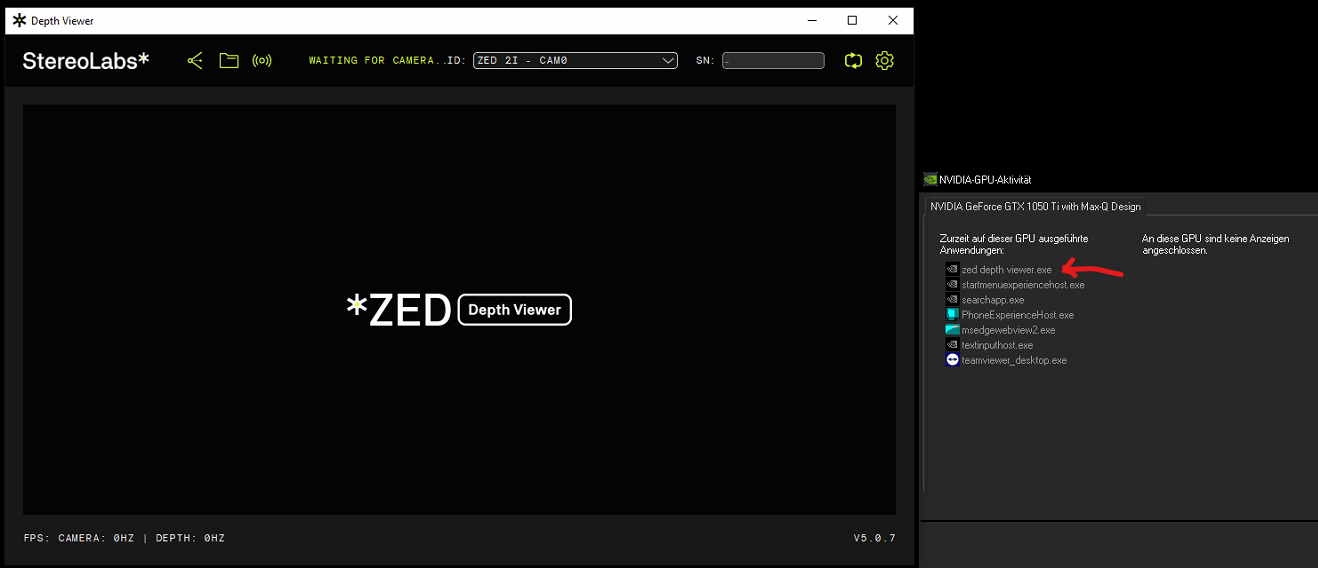Click the Depth Viewer title bar asterisk icon
Image resolution: width=1318 pixels, height=568 pixels.
[19, 20]
